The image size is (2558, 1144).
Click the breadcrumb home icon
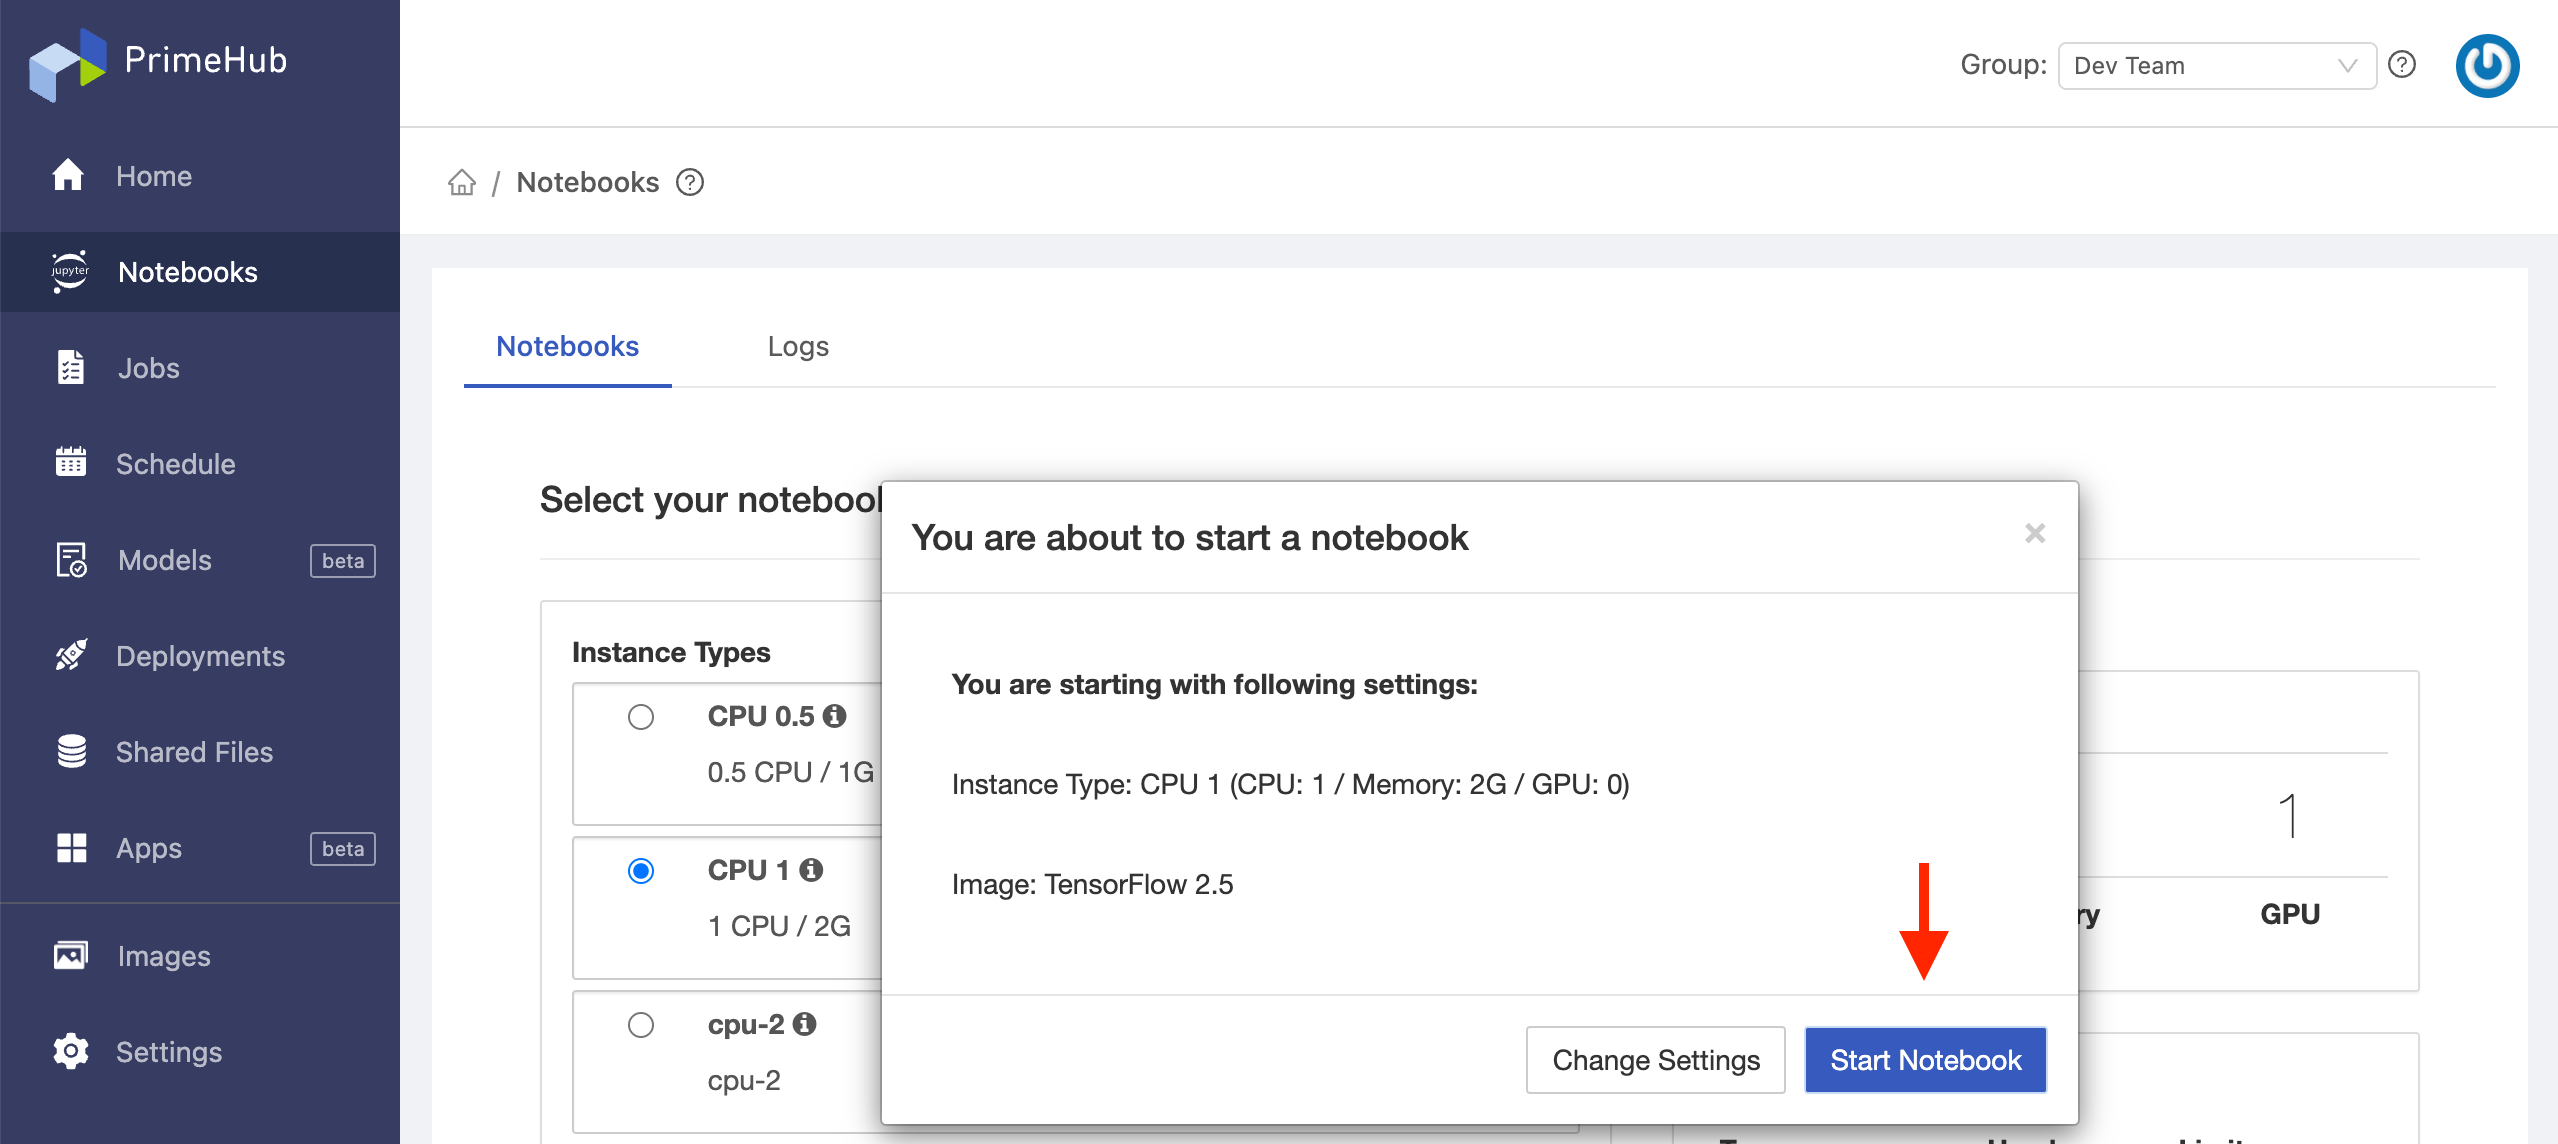462,182
